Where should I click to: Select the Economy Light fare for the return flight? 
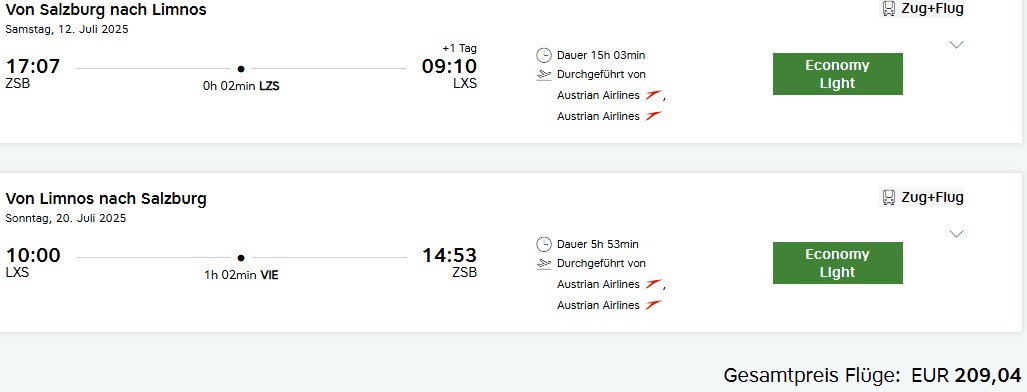838,263
